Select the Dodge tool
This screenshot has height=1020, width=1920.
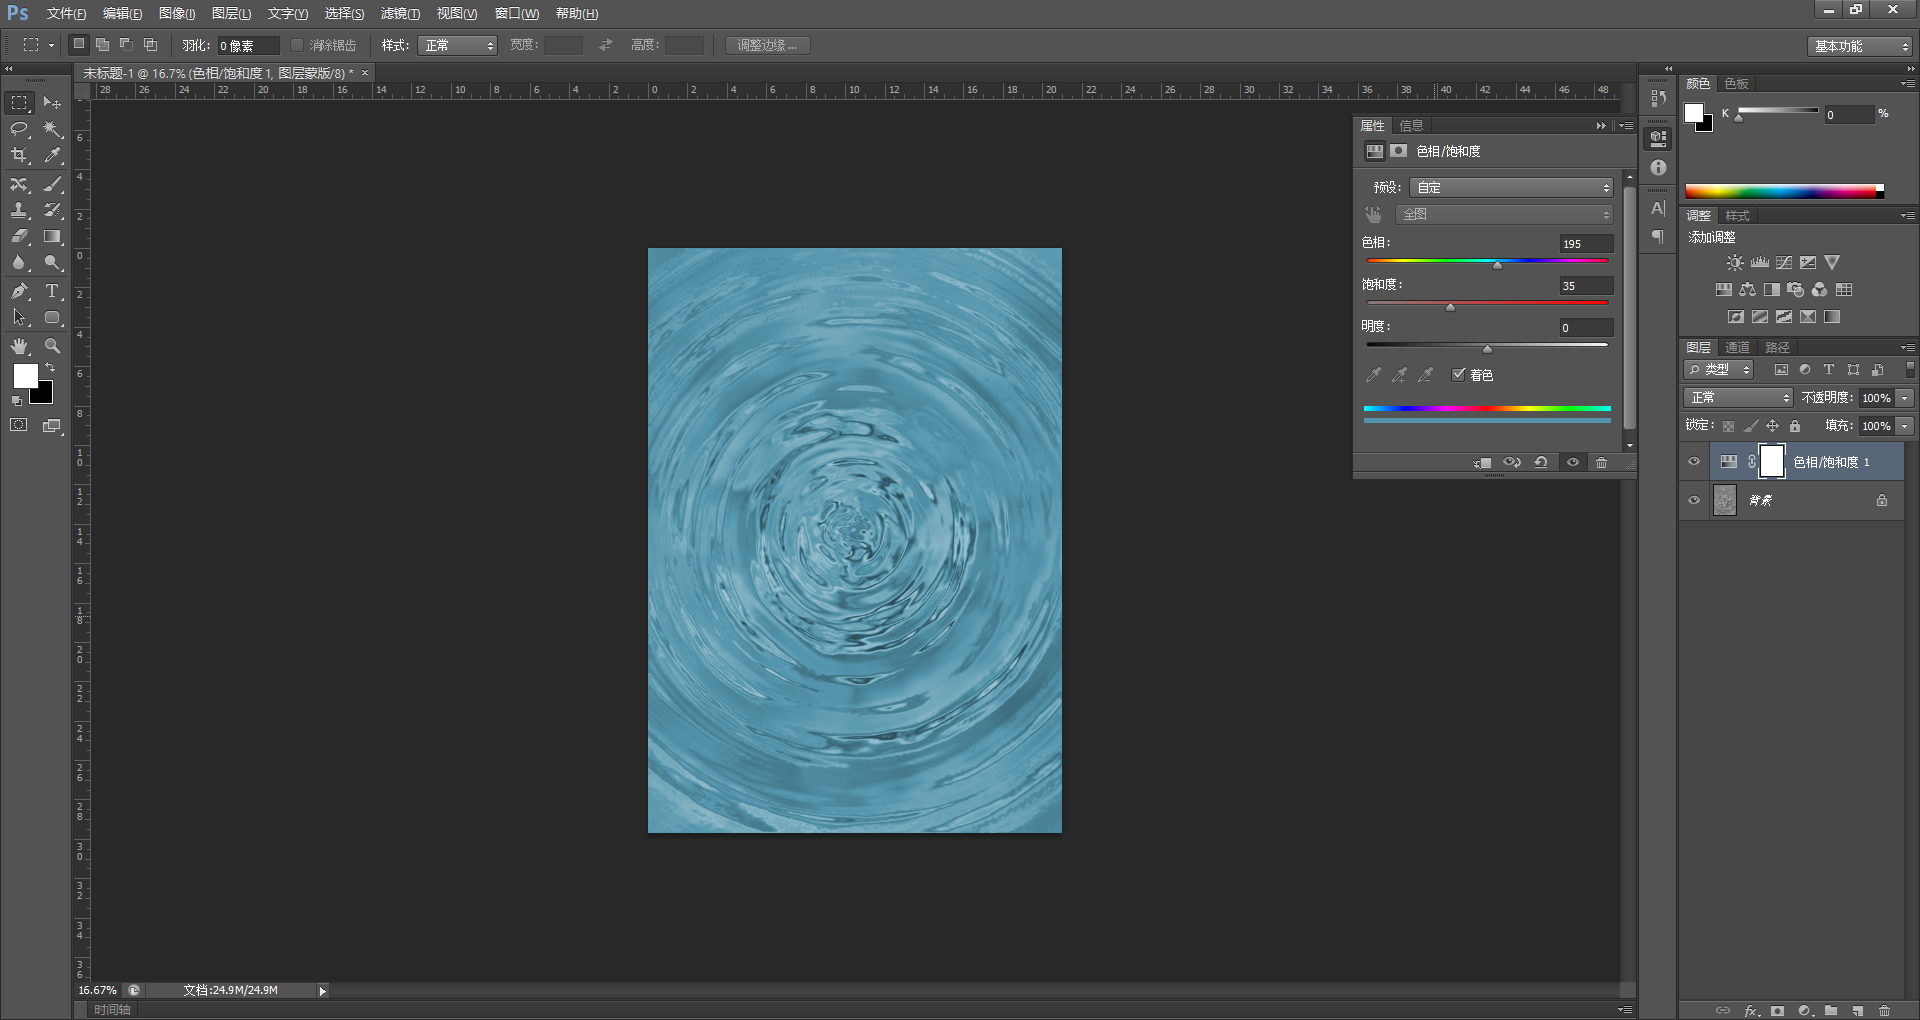[x=53, y=263]
